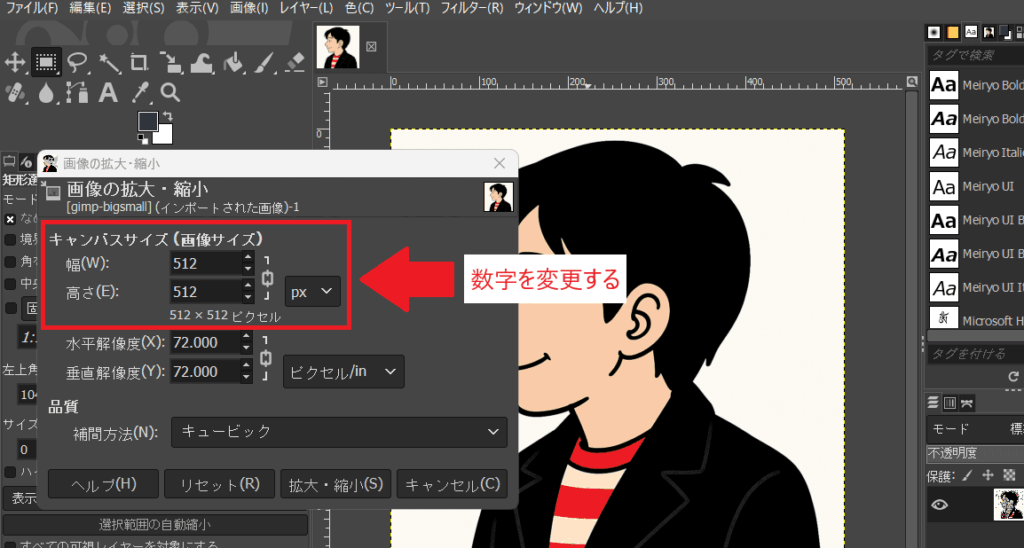Click the 高さ(E) height input field
The width and height of the screenshot is (1024, 548).
coord(206,291)
